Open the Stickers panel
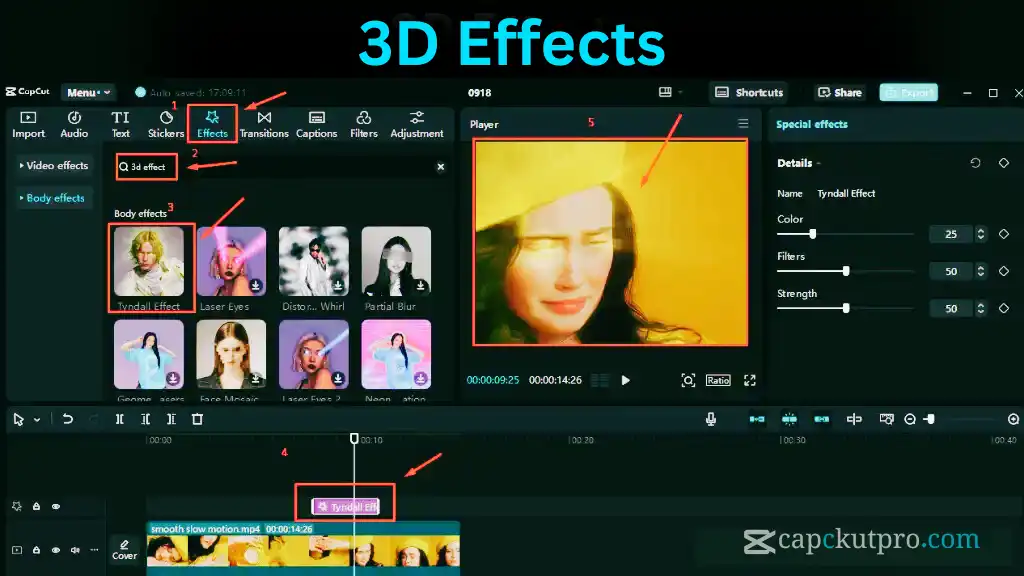The height and width of the screenshot is (576, 1024). pyautogui.click(x=166, y=124)
